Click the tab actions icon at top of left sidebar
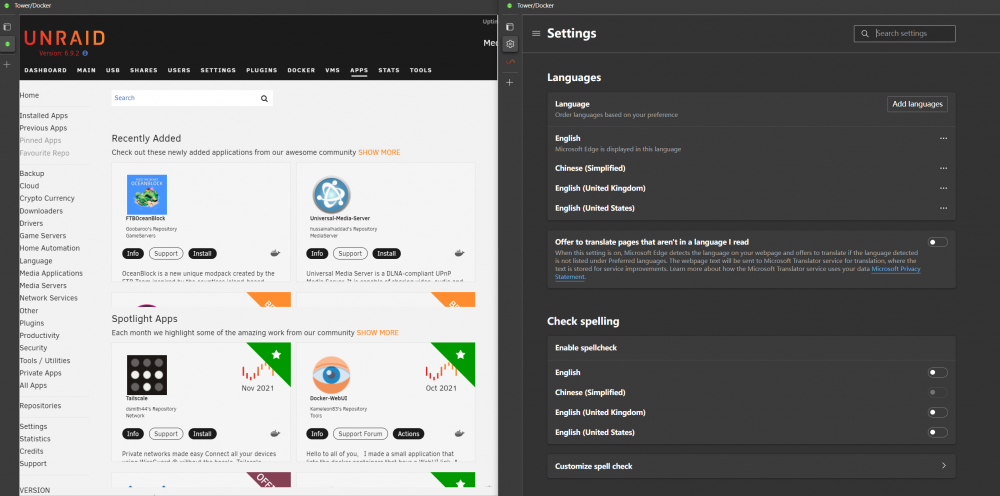This screenshot has width=1000, height=496. [7, 27]
